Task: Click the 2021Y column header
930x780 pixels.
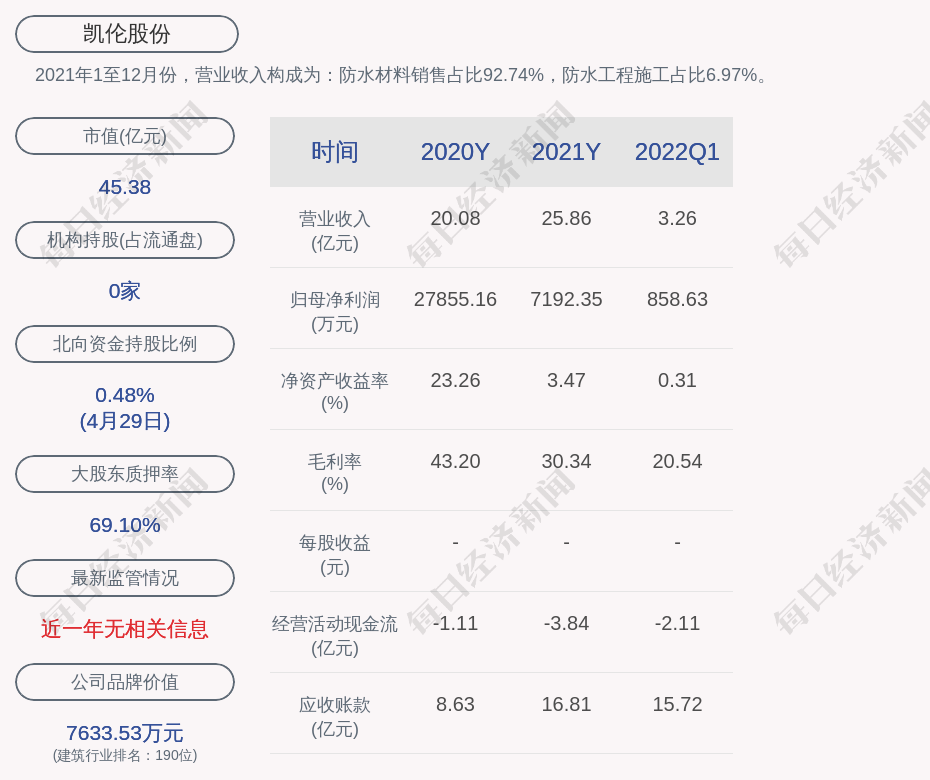Action: click(x=566, y=152)
